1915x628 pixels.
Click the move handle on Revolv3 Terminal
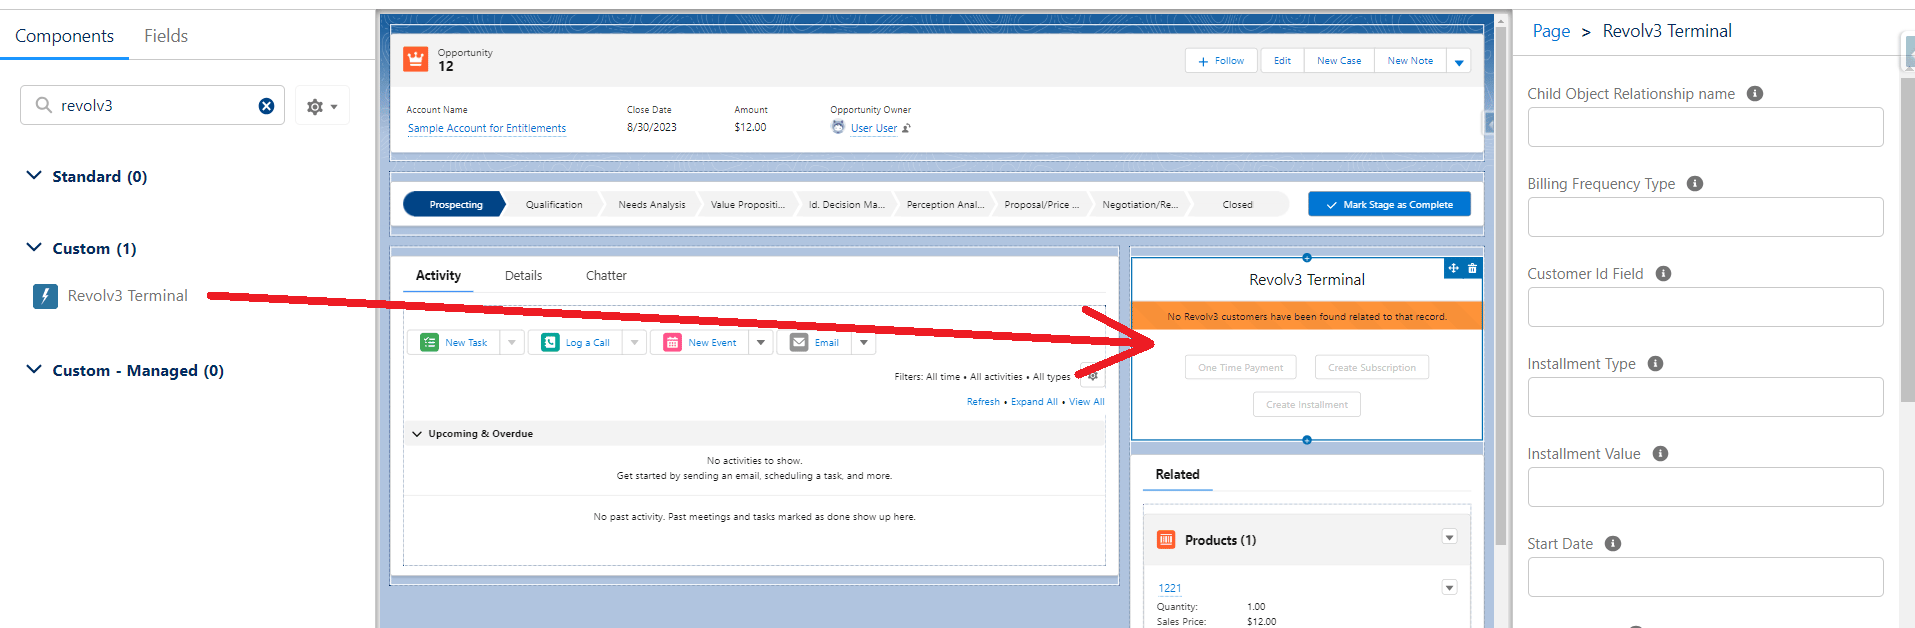point(1453,268)
